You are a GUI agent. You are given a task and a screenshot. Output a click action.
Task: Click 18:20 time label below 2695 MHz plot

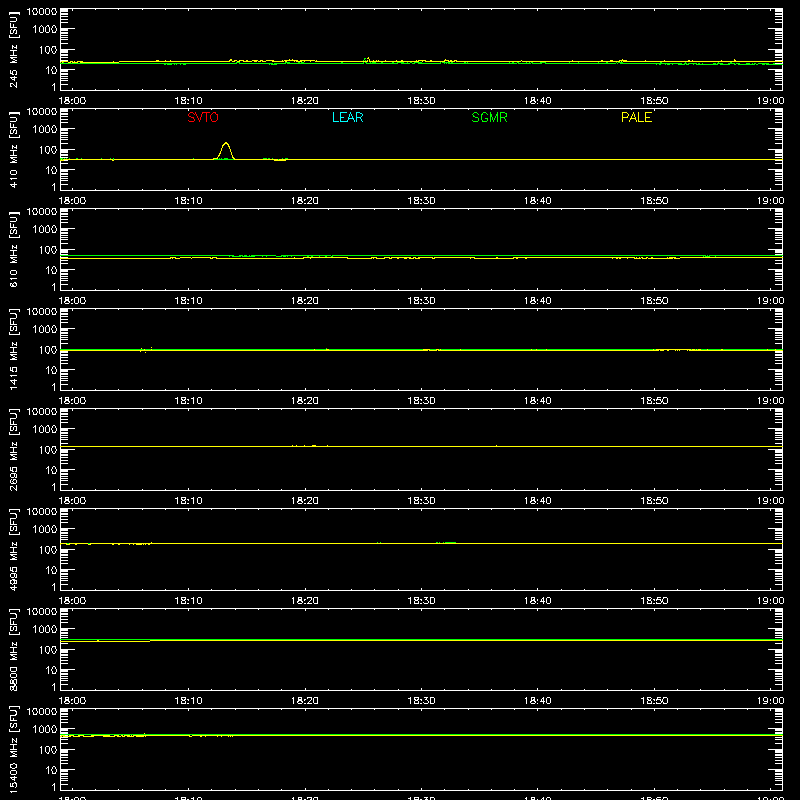click(x=305, y=501)
